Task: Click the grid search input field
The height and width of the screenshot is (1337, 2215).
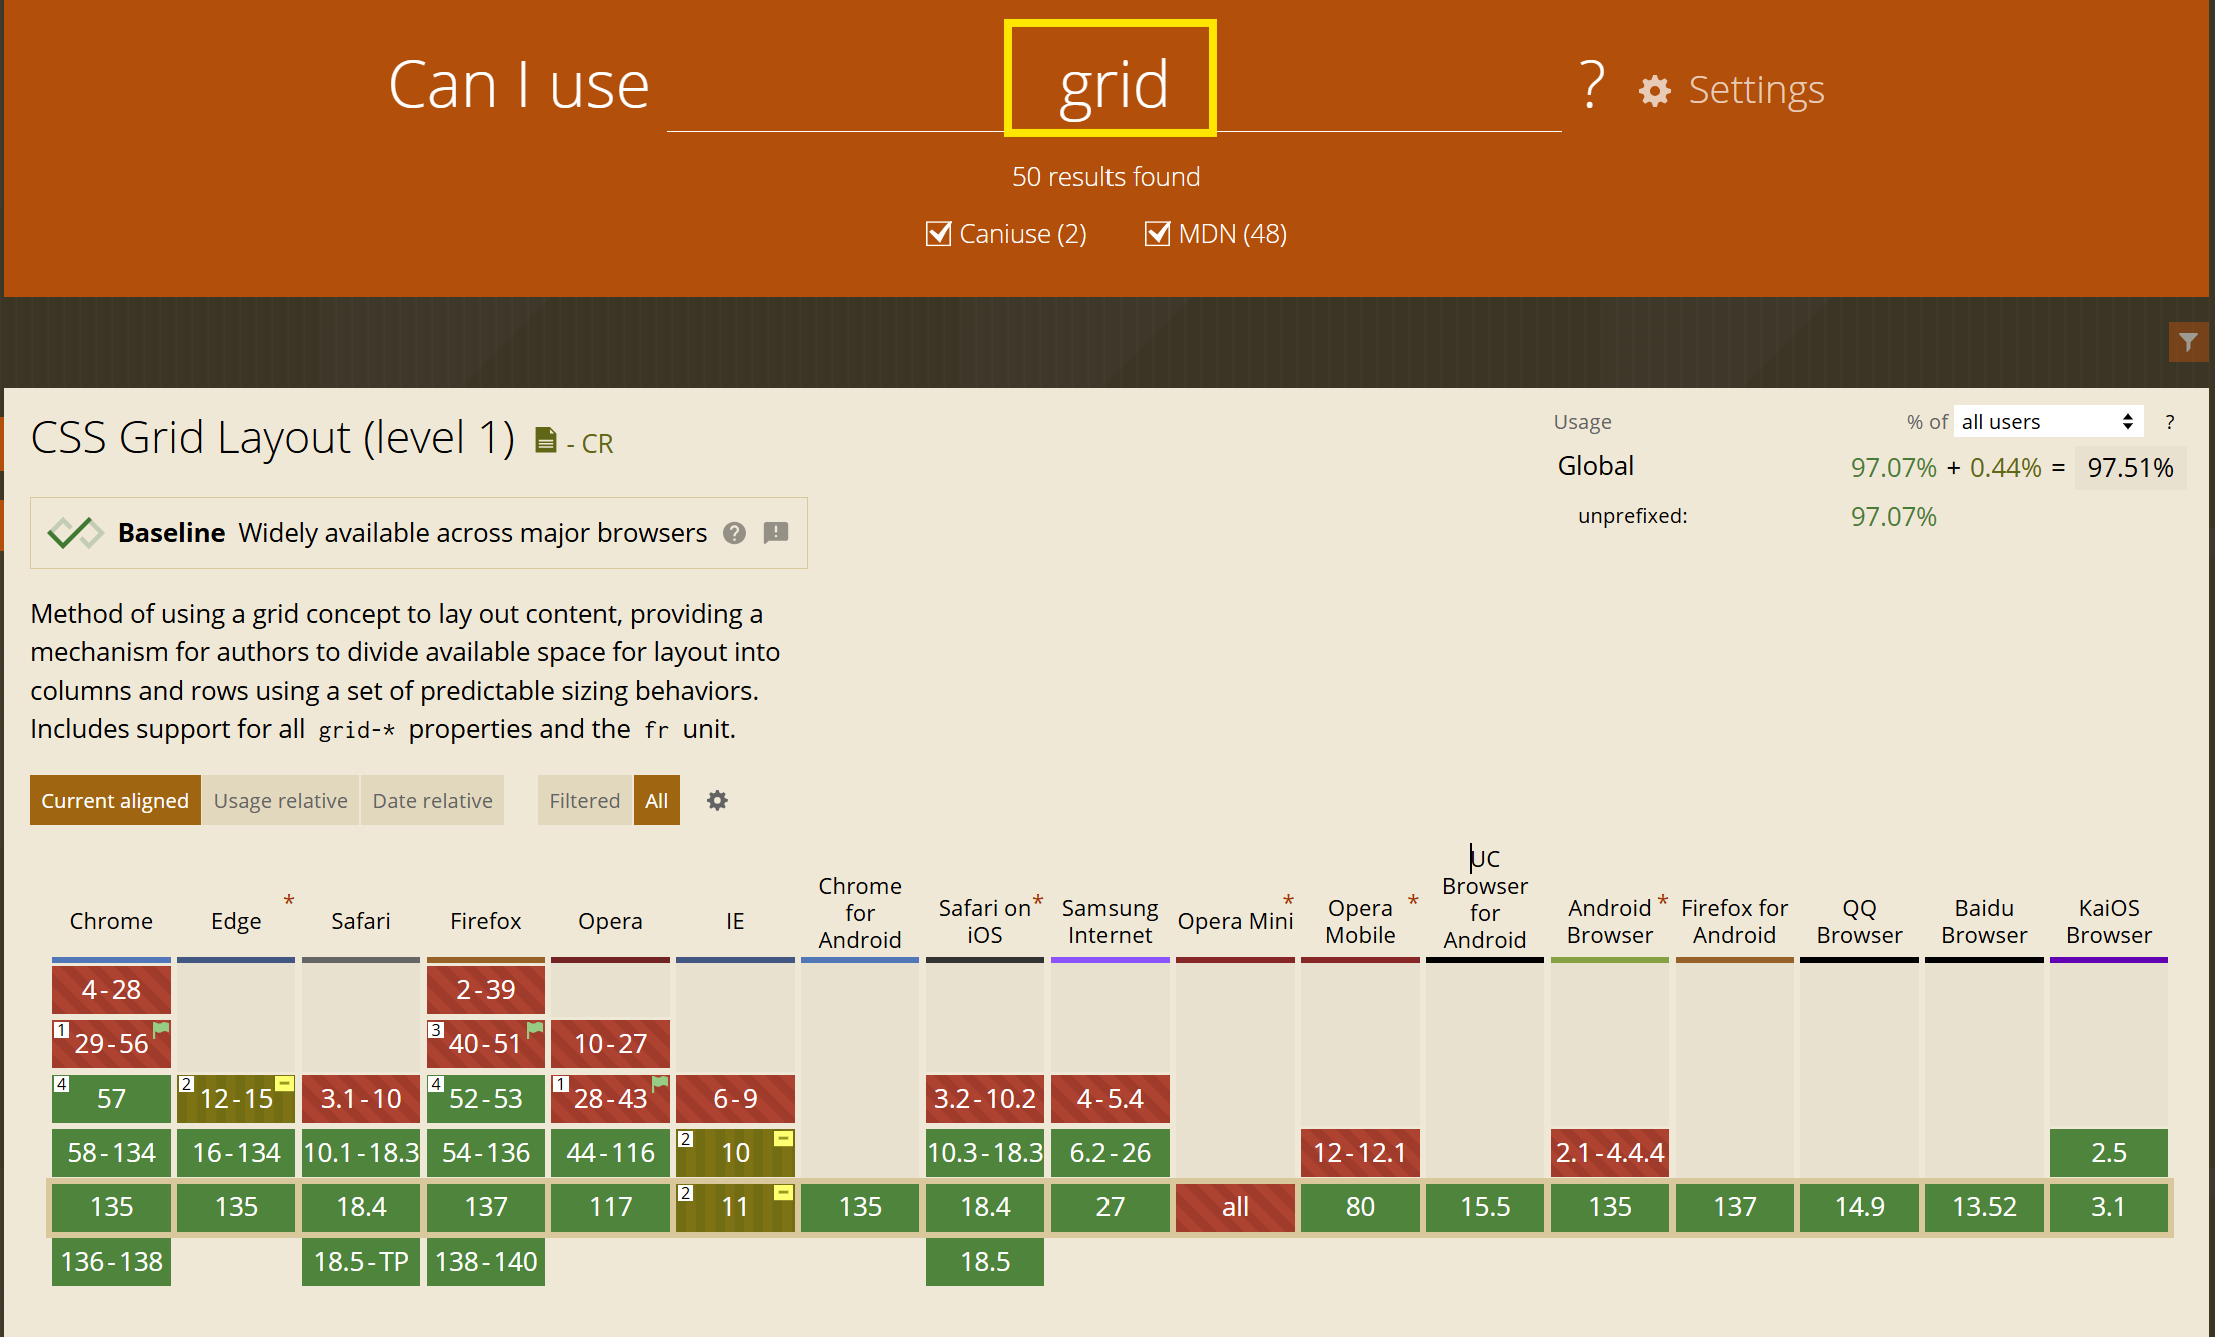Action: pyautogui.click(x=1111, y=86)
